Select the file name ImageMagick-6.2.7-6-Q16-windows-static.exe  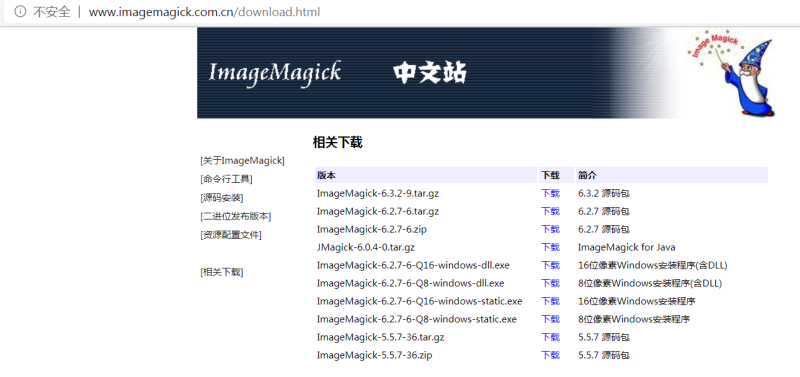[x=419, y=301]
